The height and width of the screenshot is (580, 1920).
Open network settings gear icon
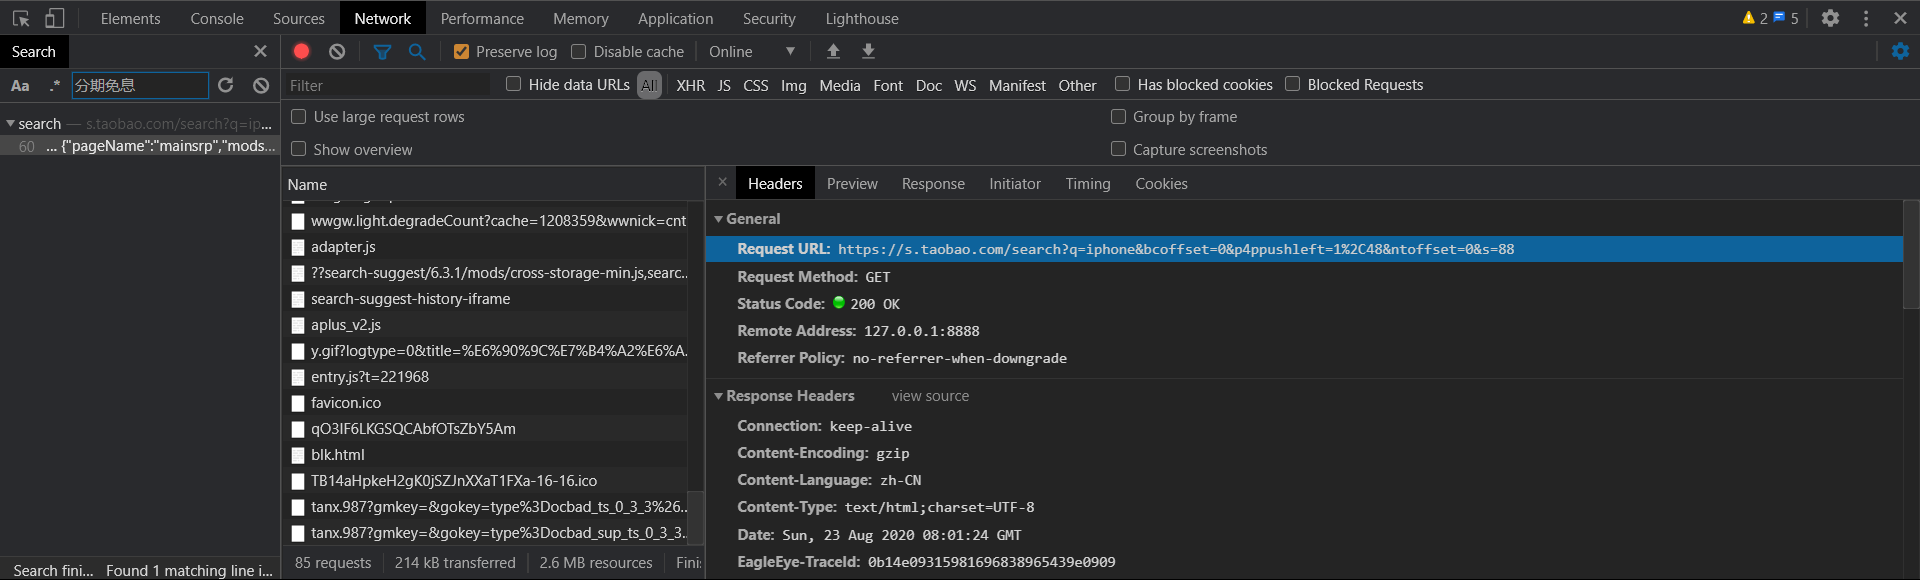(1900, 51)
